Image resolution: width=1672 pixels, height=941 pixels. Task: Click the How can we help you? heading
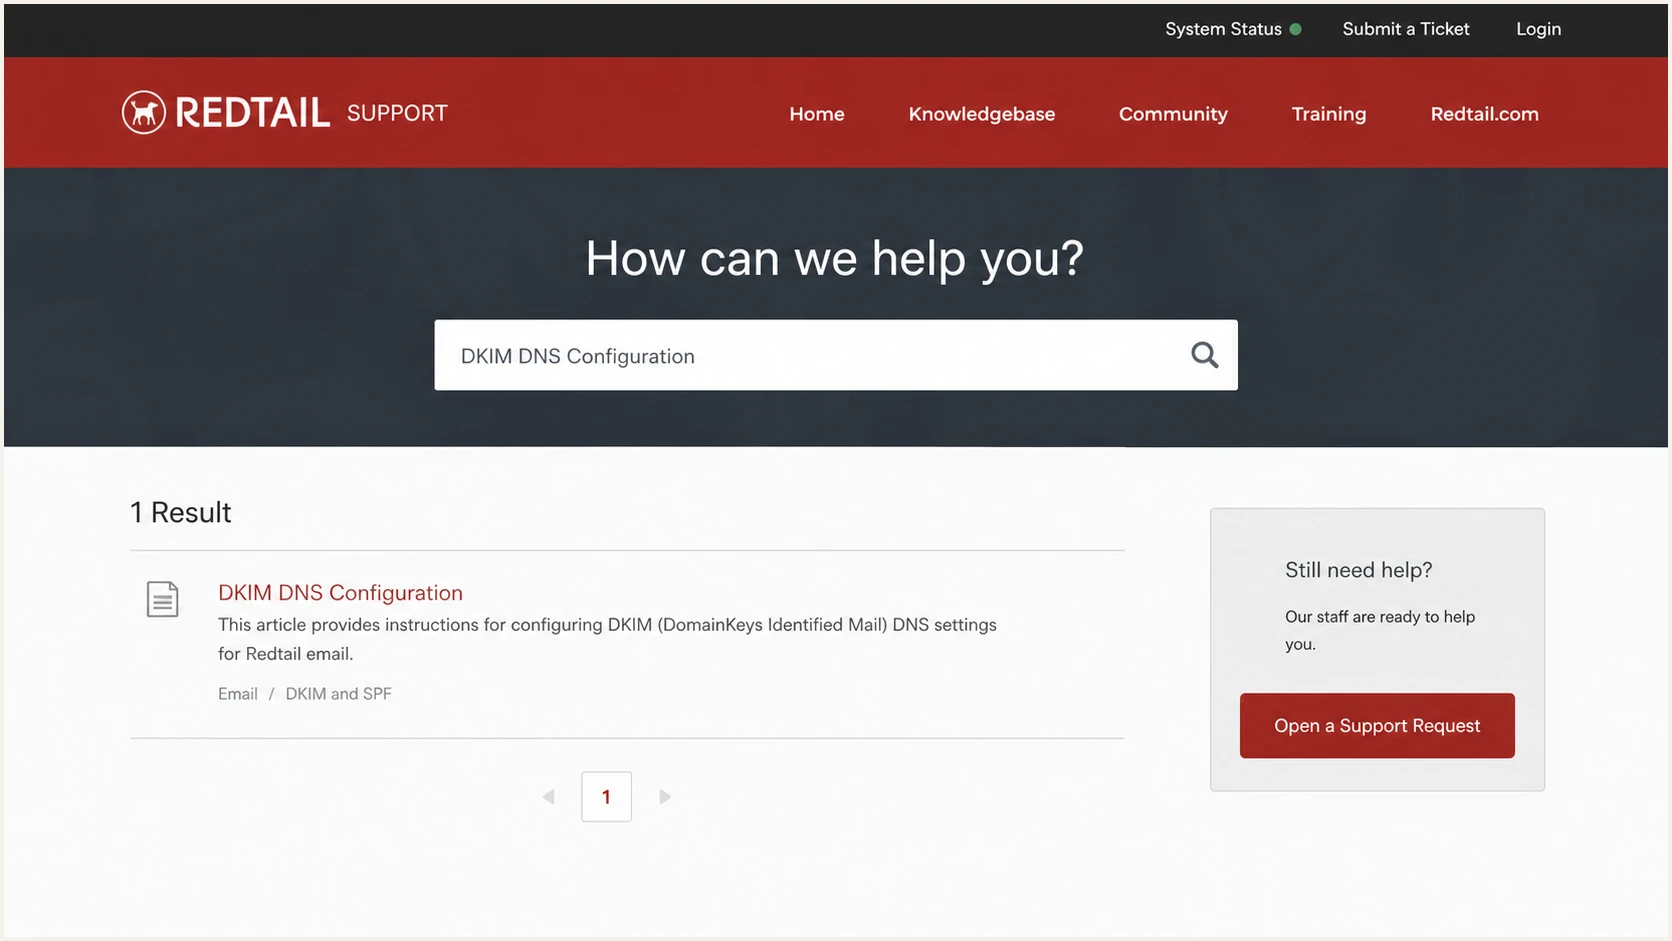point(834,259)
